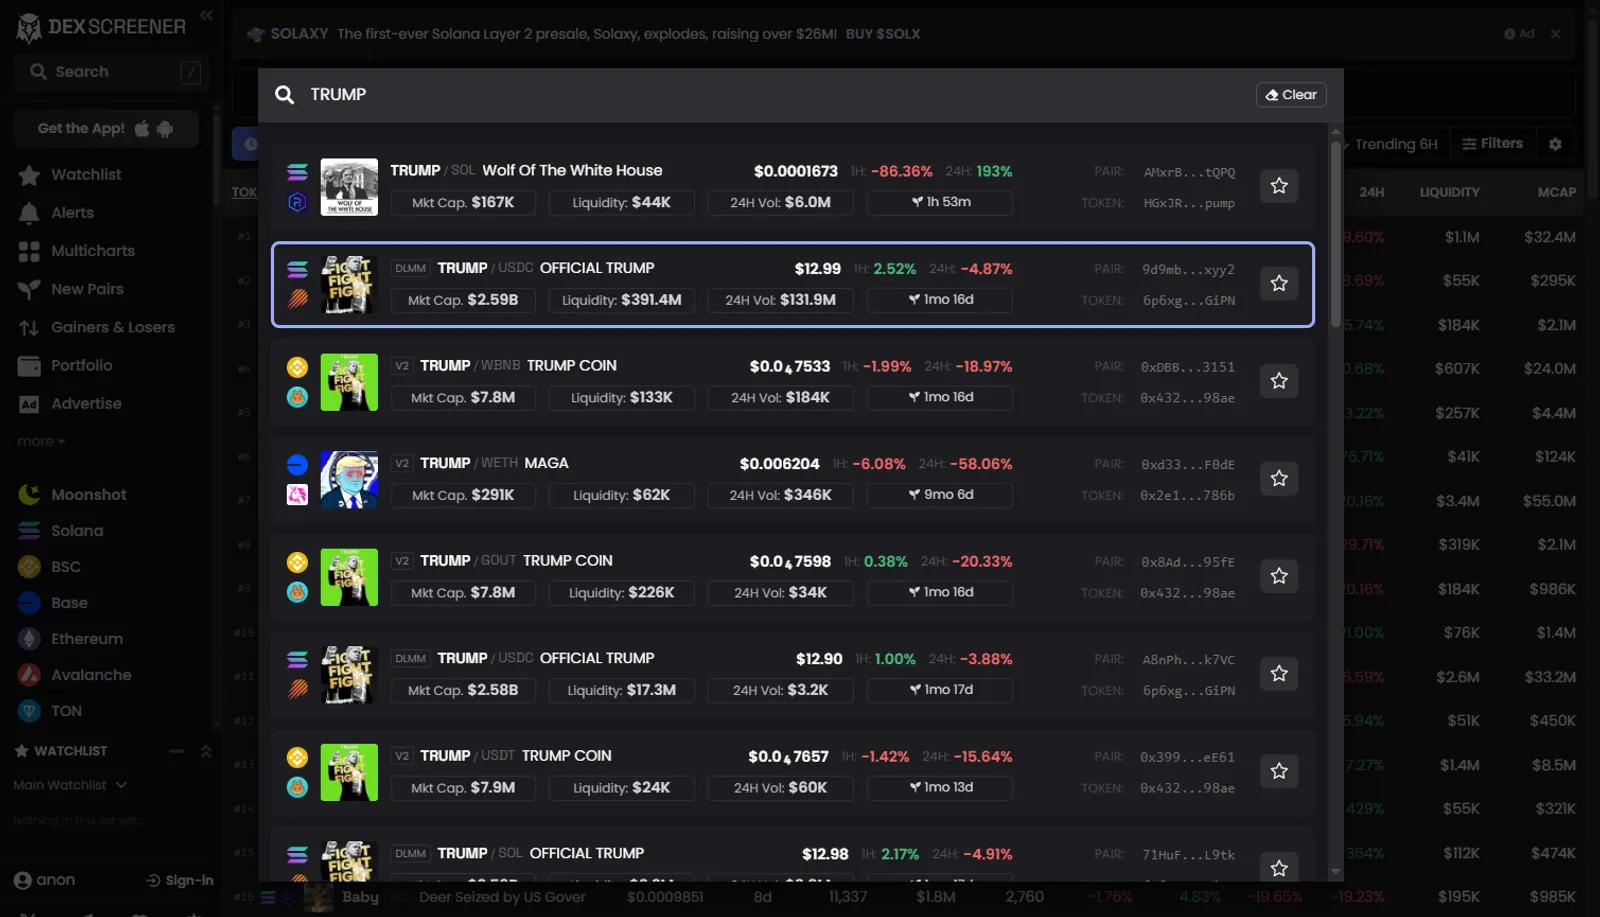This screenshot has height=917, width=1600.
Task: Click Uniswap icon on MAGA row
Action: [297, 495]
